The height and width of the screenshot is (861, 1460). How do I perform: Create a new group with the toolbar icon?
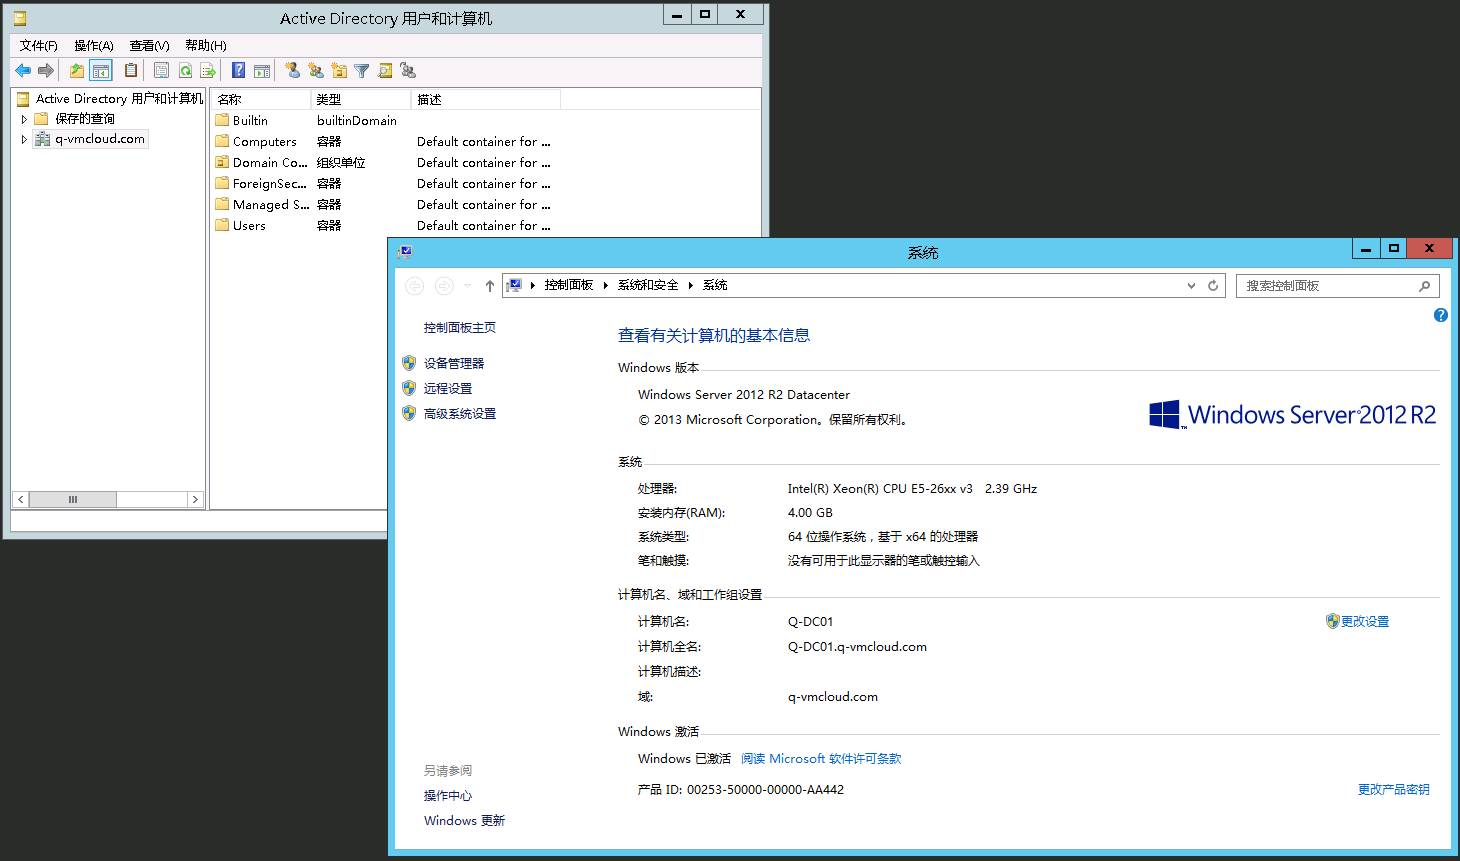pyautogui.click(x=316, y=71)
